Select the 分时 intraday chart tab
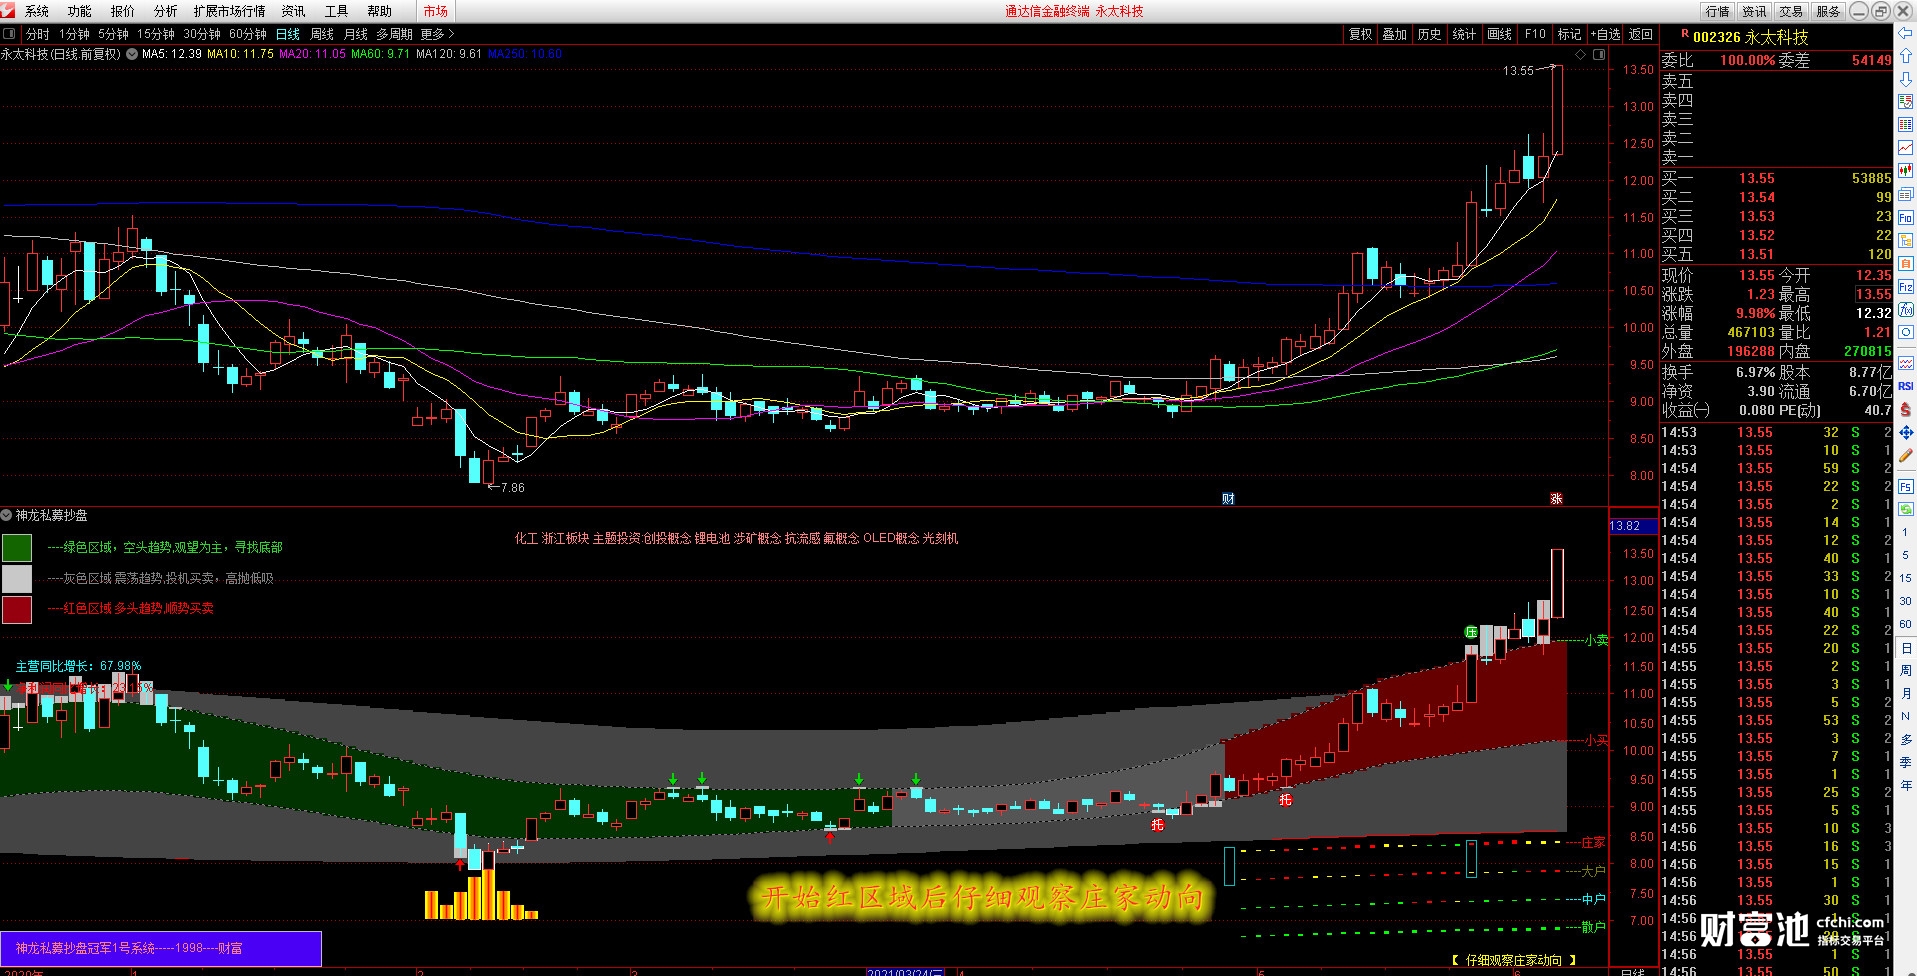Viewport: 1917px width, 976px height. point(37,34)
